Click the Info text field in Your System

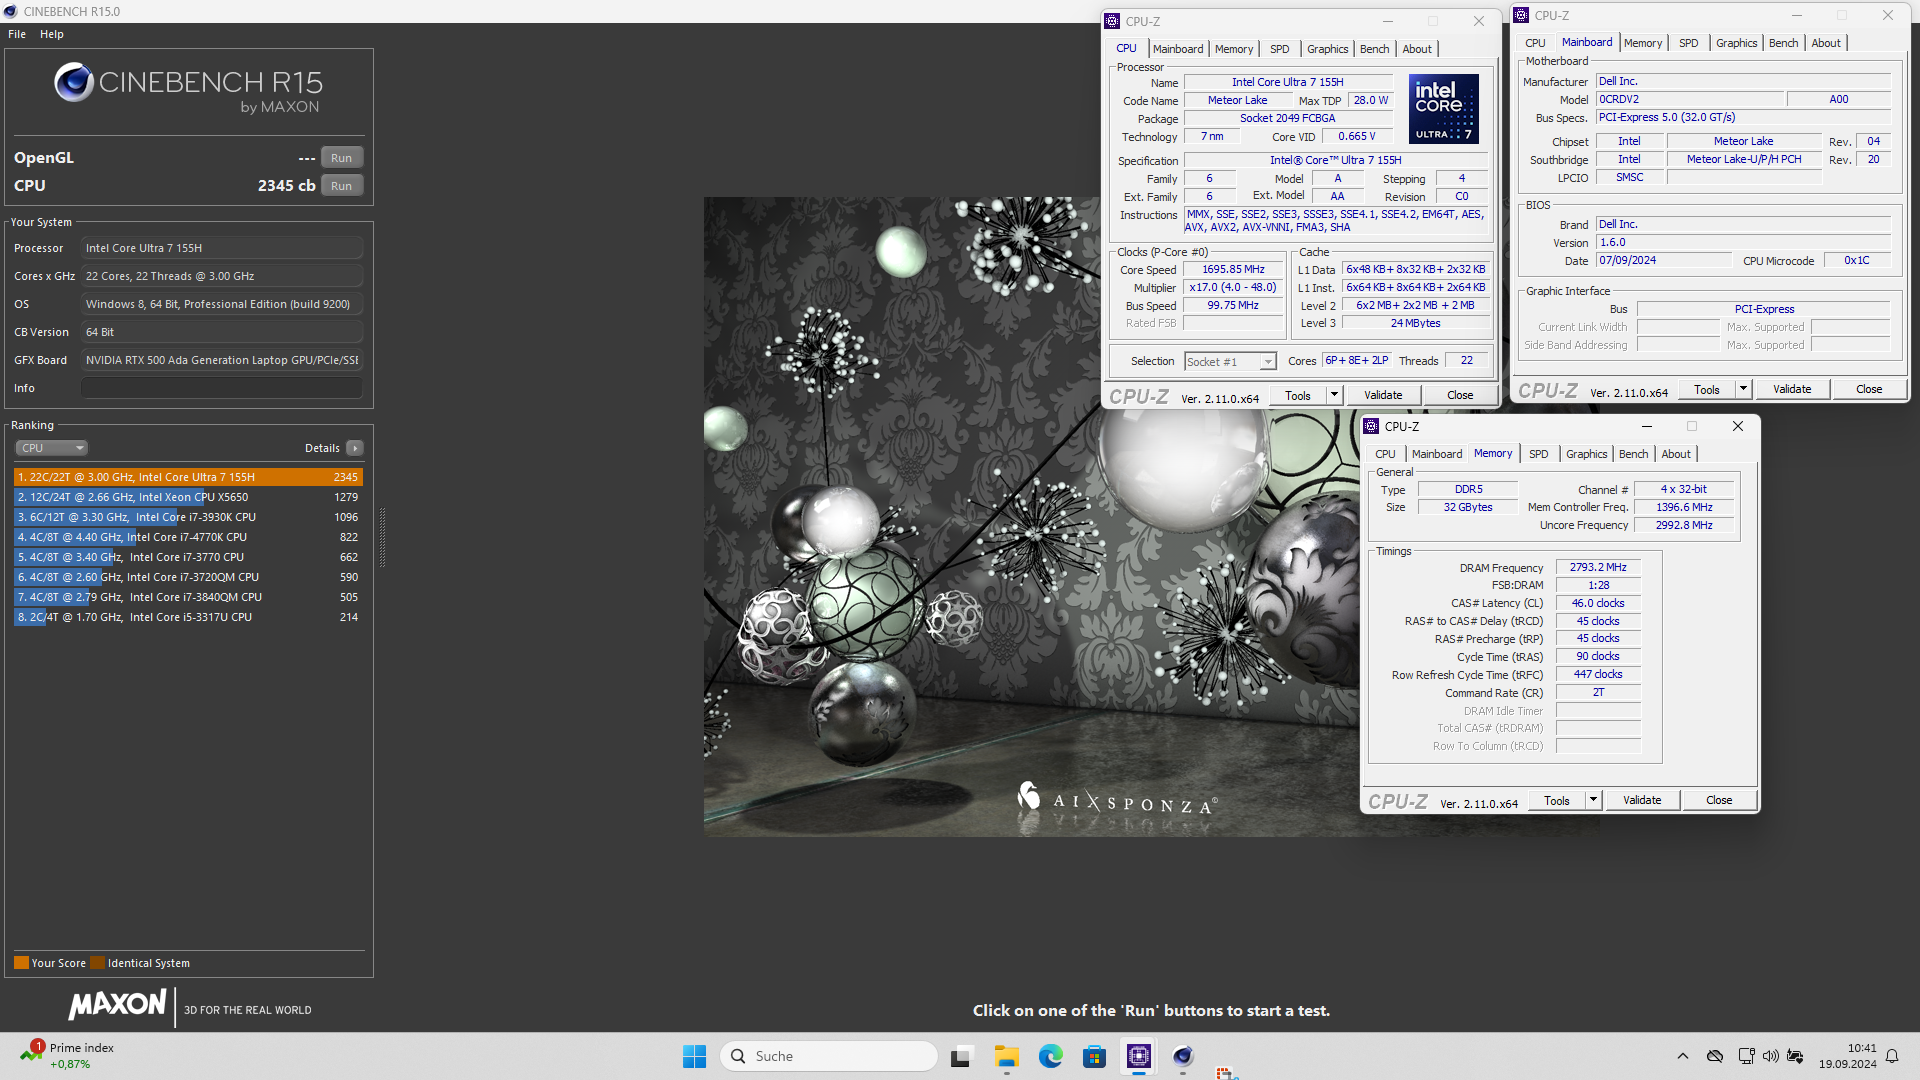pos(221,388)
